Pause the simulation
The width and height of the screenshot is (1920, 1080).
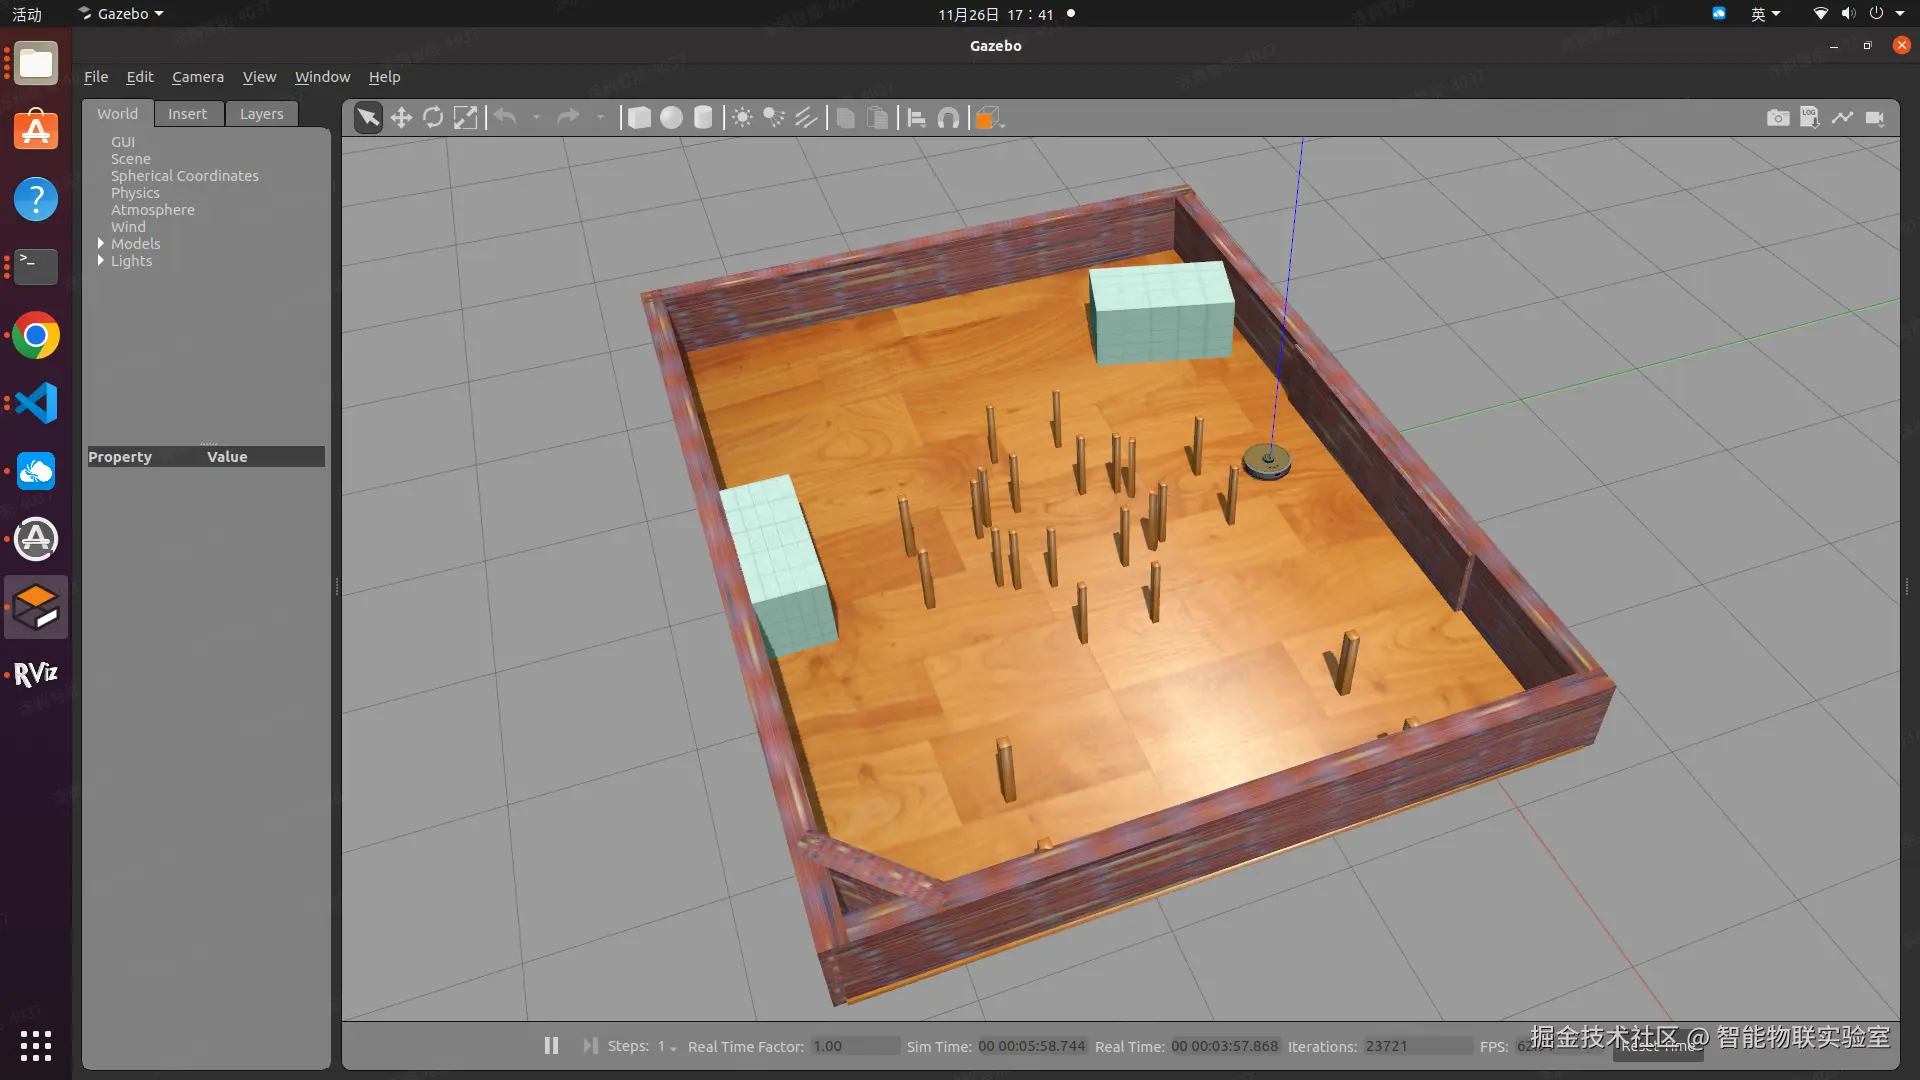coord(551,1046)
